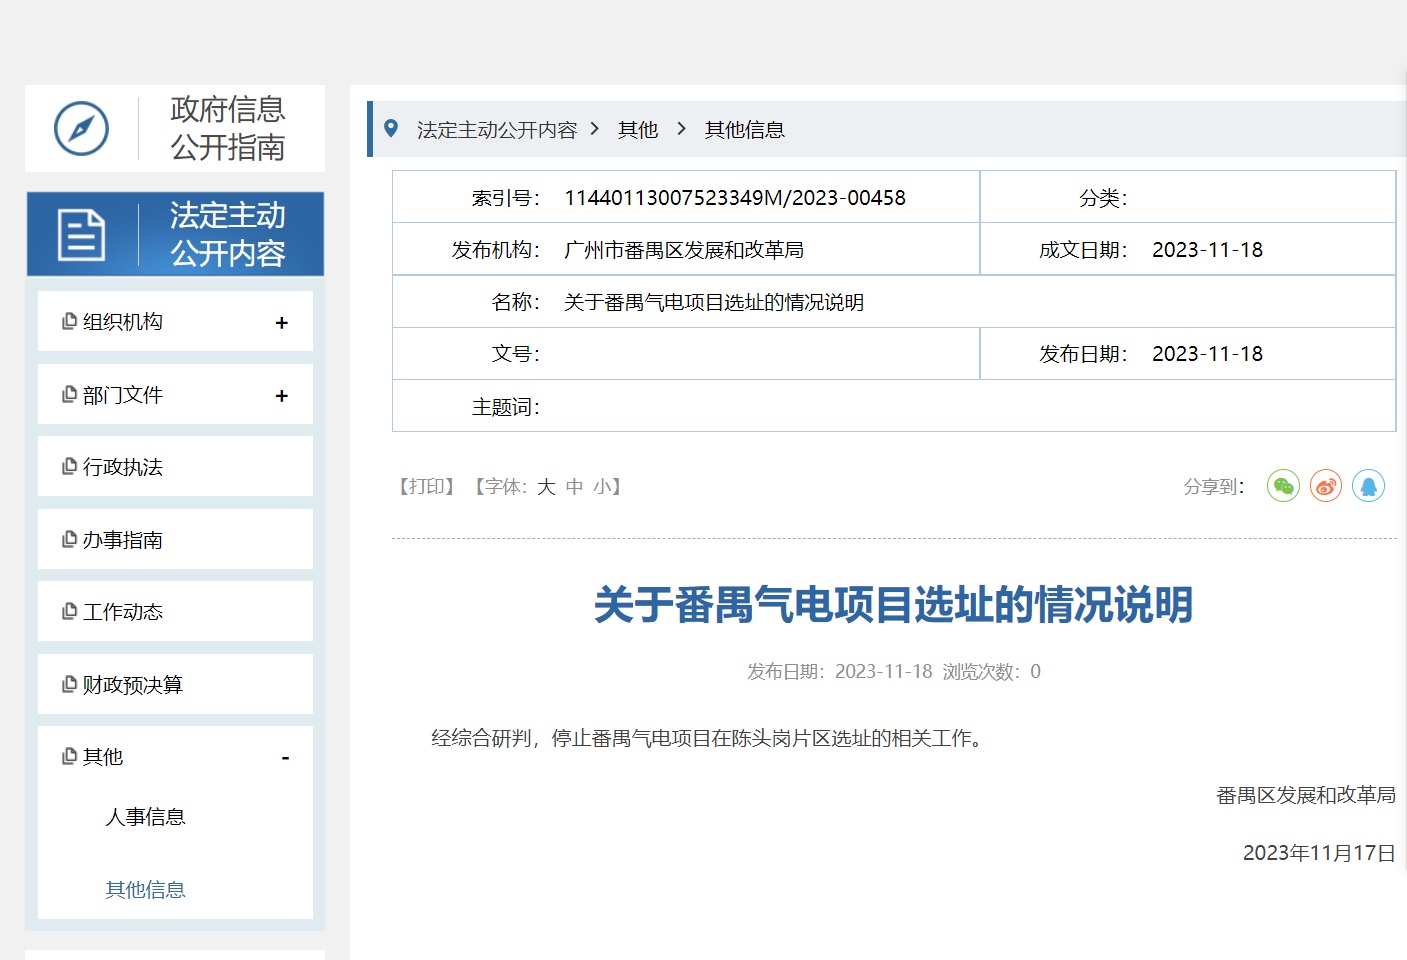1407x960 pixels.
Task: Click the location pin icon in breadcrumb
Action: pyautogui.click(x=391, y=129)
